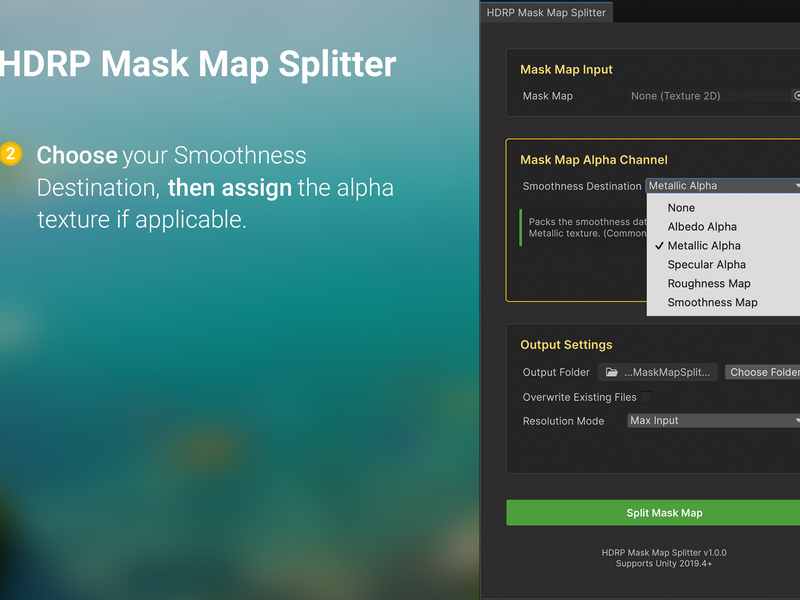Image resolution: width=800 pixels, height=600 pixels.
Task: Click the 'Mask Map' field label
Action: pyautogui.click(x=547, y=96)
